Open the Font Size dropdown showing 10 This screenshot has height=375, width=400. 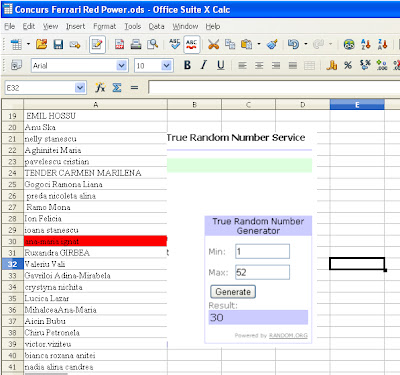(167, 66)
